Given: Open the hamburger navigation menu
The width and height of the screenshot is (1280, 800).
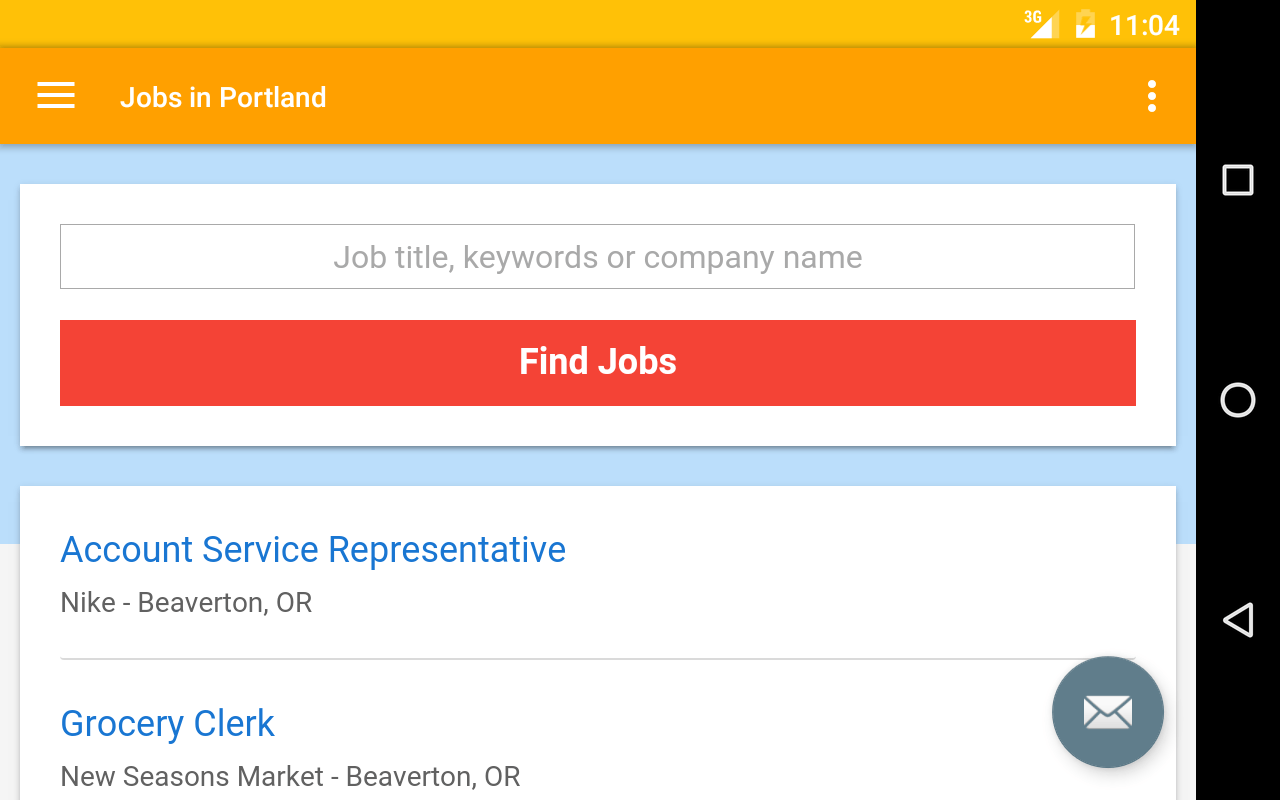Looking at the screenshot, I should (x=56, y=96).
